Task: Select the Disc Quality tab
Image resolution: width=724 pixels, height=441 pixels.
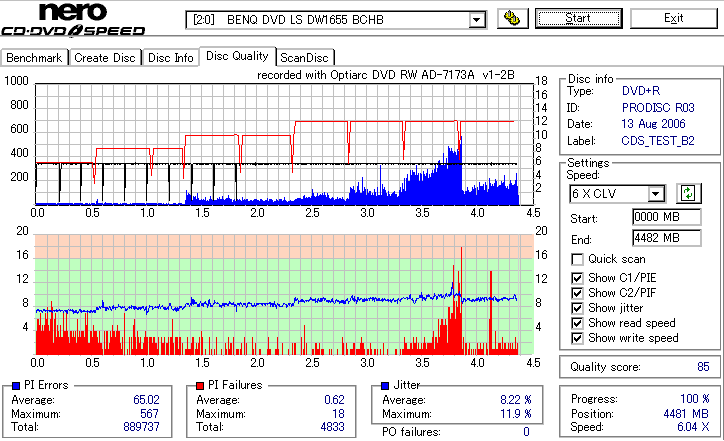Action: point(237,56)
